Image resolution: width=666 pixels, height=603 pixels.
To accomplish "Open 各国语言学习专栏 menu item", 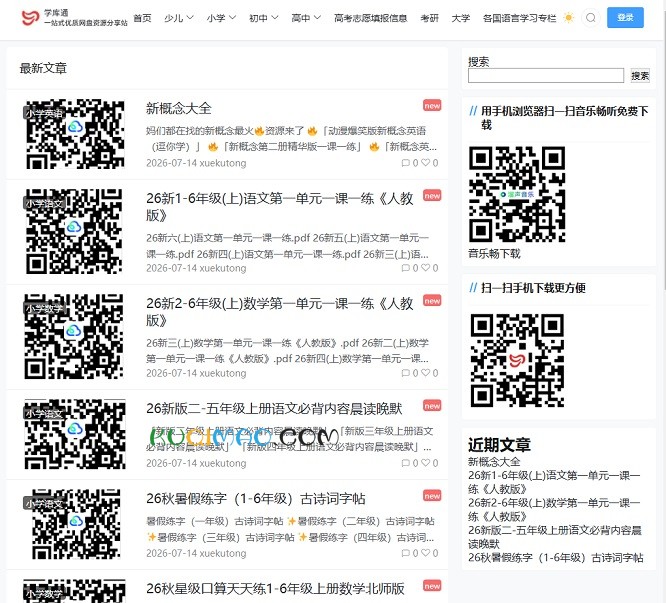I will [519, 18].
